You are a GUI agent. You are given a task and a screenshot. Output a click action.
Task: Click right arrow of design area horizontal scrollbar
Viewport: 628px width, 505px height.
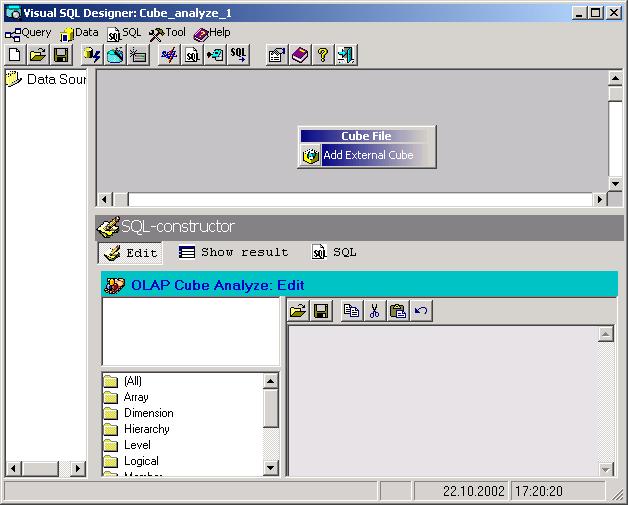click(x=600, y=199)
